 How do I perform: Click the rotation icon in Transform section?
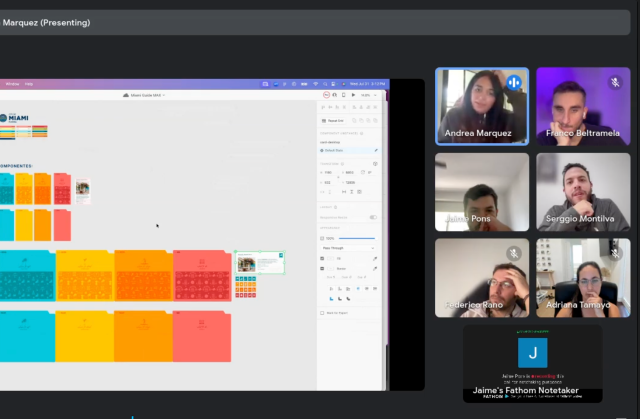click(363, 172)
